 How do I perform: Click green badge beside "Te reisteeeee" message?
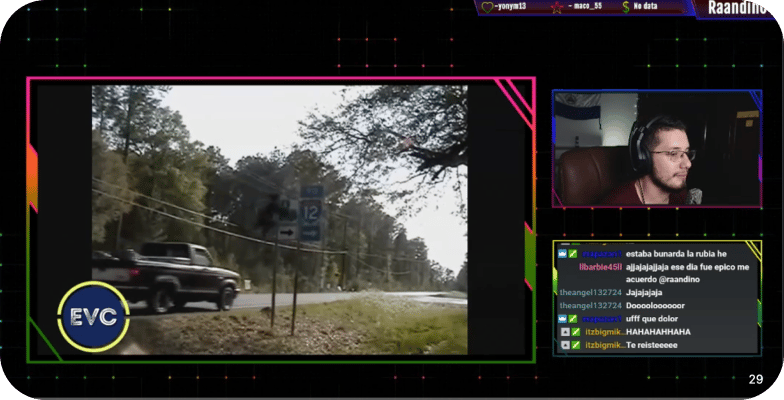[575, 344]
